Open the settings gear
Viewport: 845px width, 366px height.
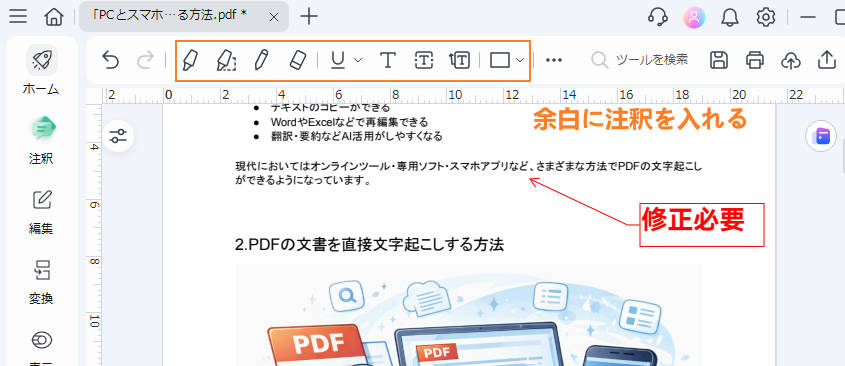[765, 17]
